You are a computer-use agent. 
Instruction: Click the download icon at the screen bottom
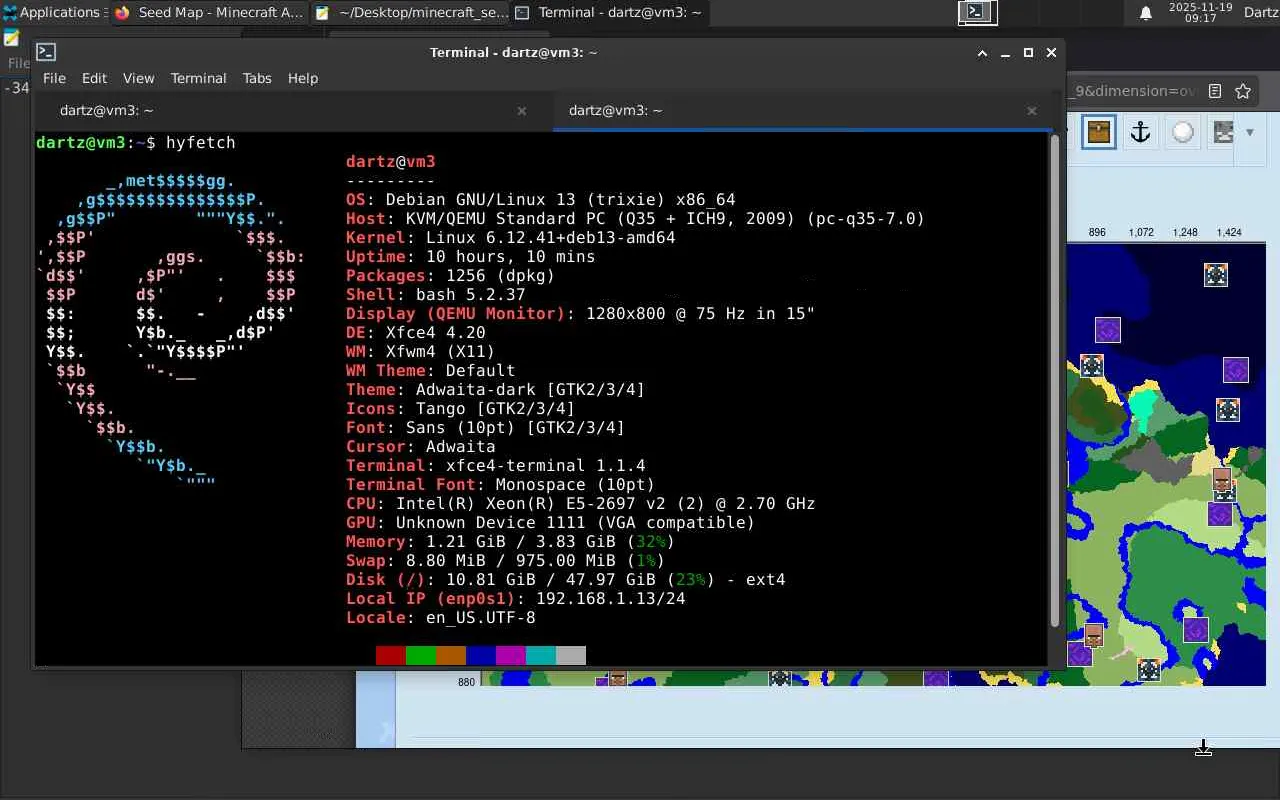[1203, 748]
